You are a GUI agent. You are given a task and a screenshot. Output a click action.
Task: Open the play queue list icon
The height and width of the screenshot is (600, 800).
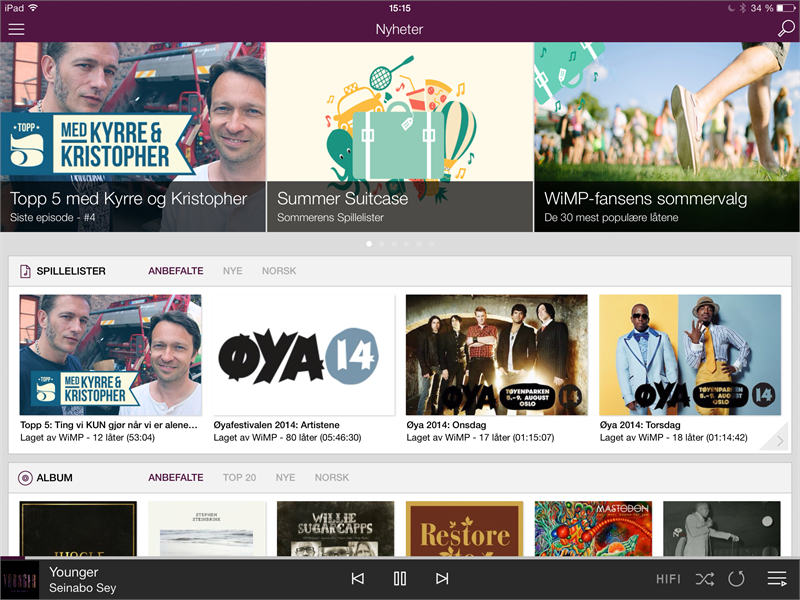pyautogui.click(x=777, y=578)
